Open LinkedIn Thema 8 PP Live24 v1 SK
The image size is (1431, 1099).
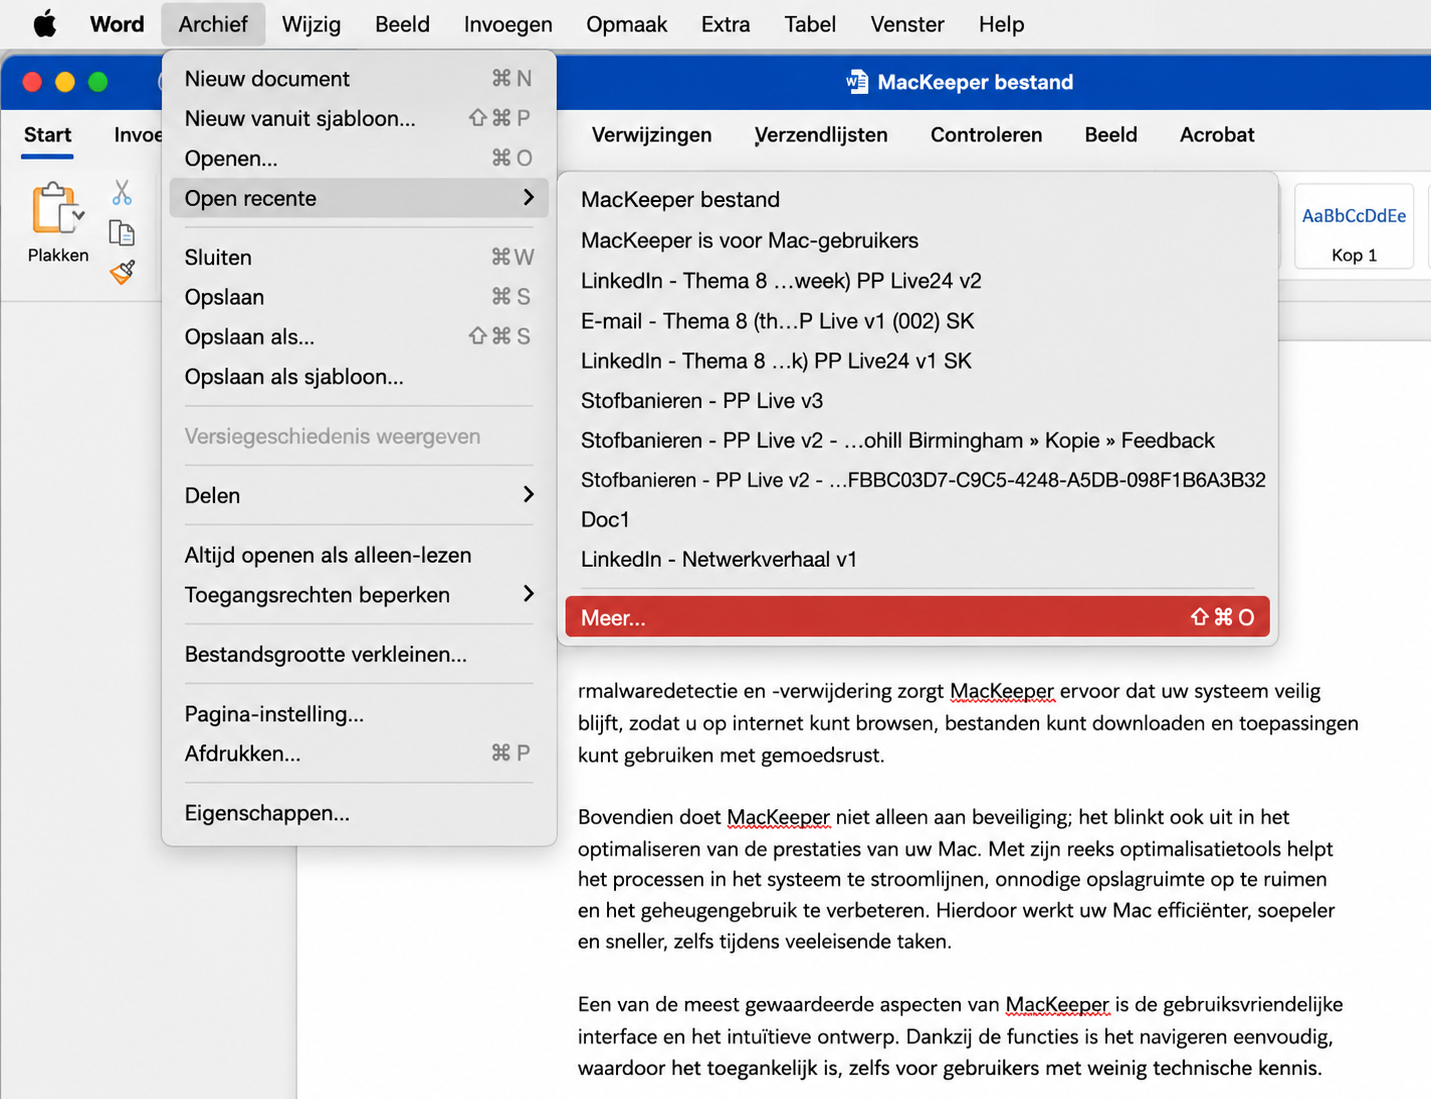pos(917,361)
